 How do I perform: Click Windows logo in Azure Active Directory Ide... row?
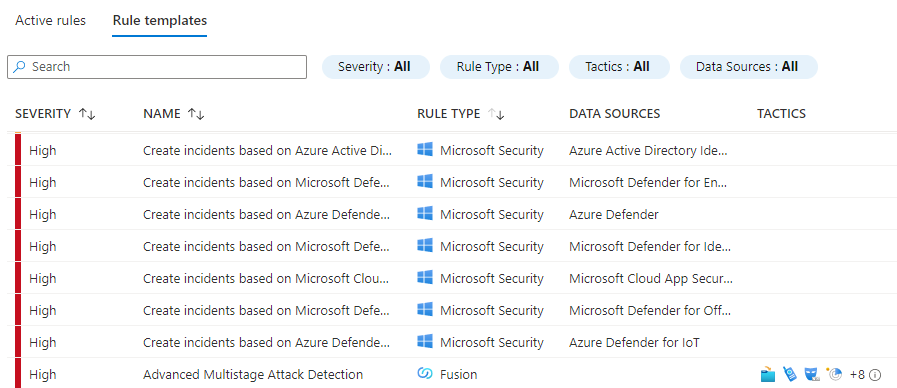click(x=425, y=150)
